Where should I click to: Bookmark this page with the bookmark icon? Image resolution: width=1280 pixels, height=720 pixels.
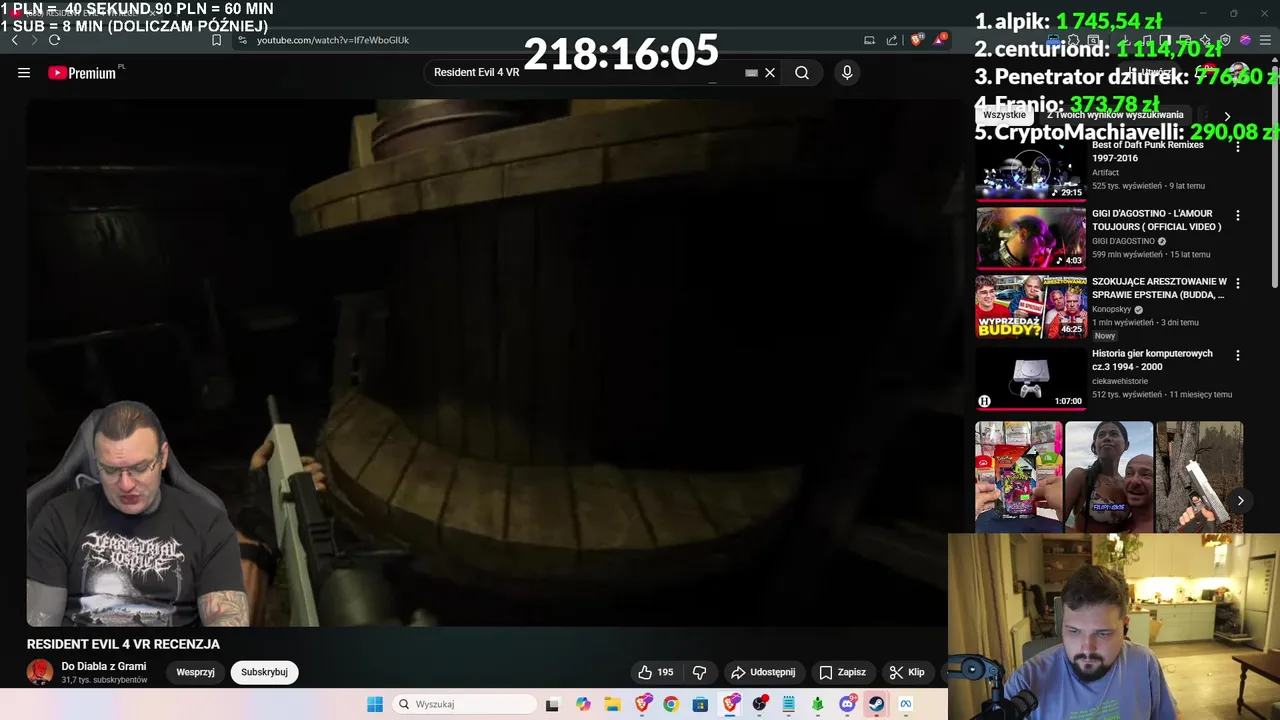217,40
